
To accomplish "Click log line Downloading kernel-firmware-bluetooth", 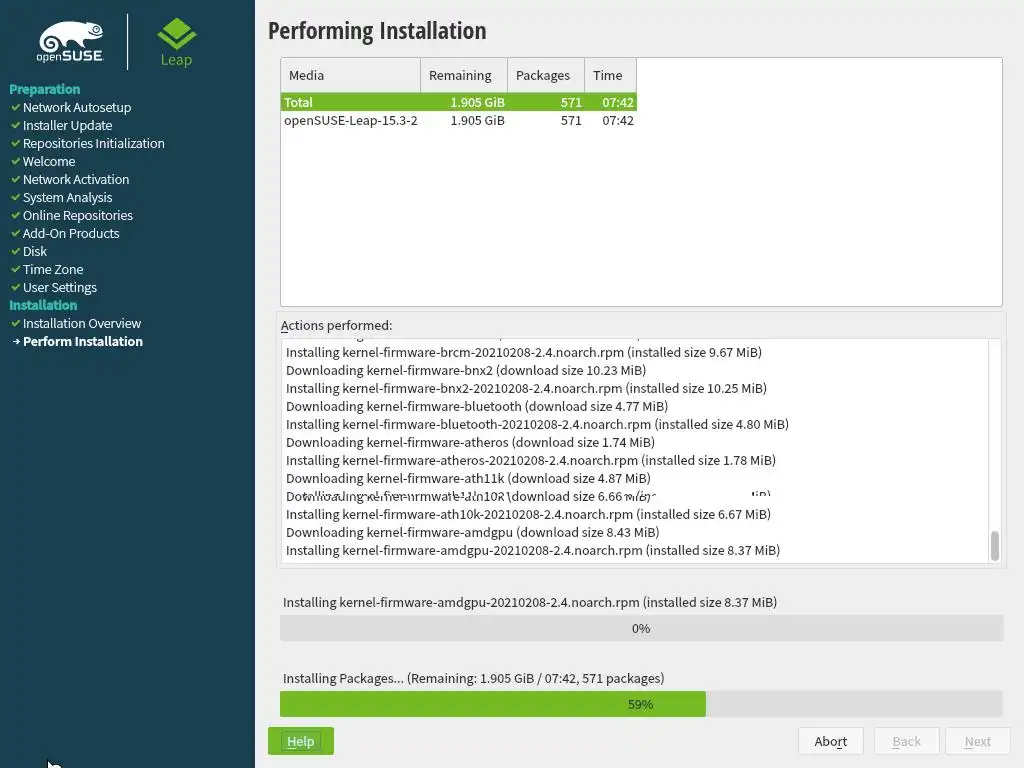I will tap(477, 406).
